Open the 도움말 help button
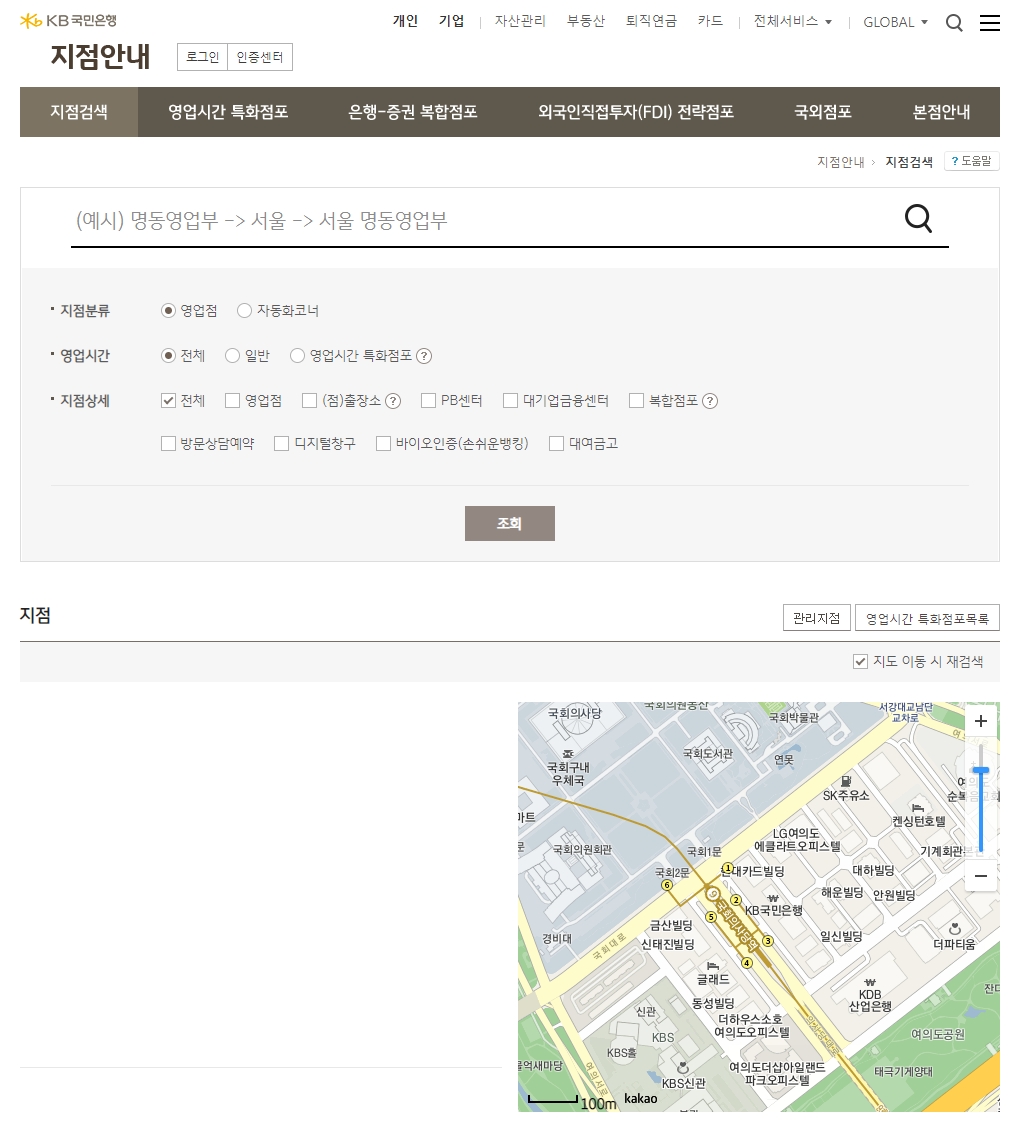The width and height of the screenshot is (1025, 1131). click(972, 162)
